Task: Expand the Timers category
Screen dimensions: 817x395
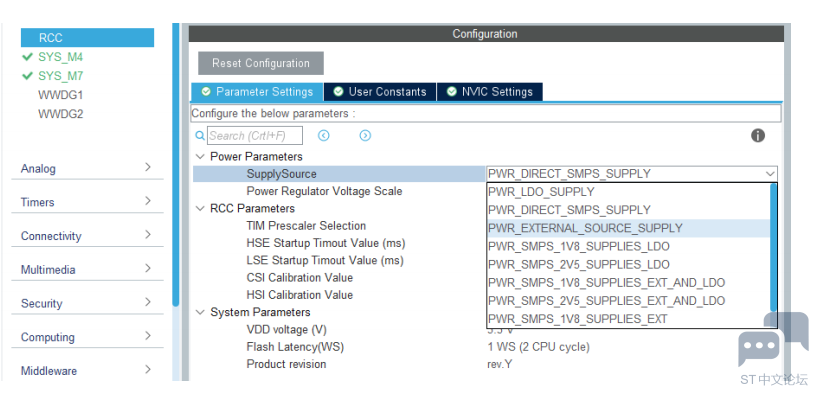Action: coord(87,202)
